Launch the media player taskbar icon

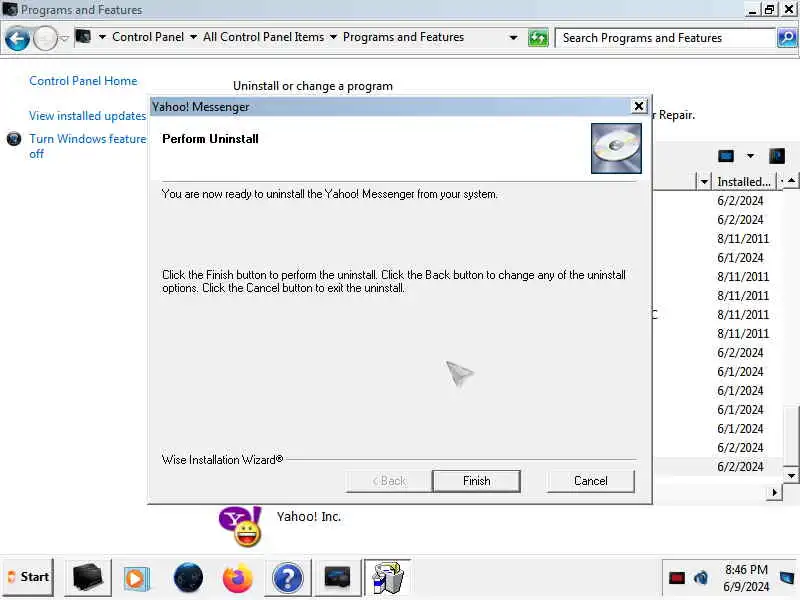click(136, 579)
